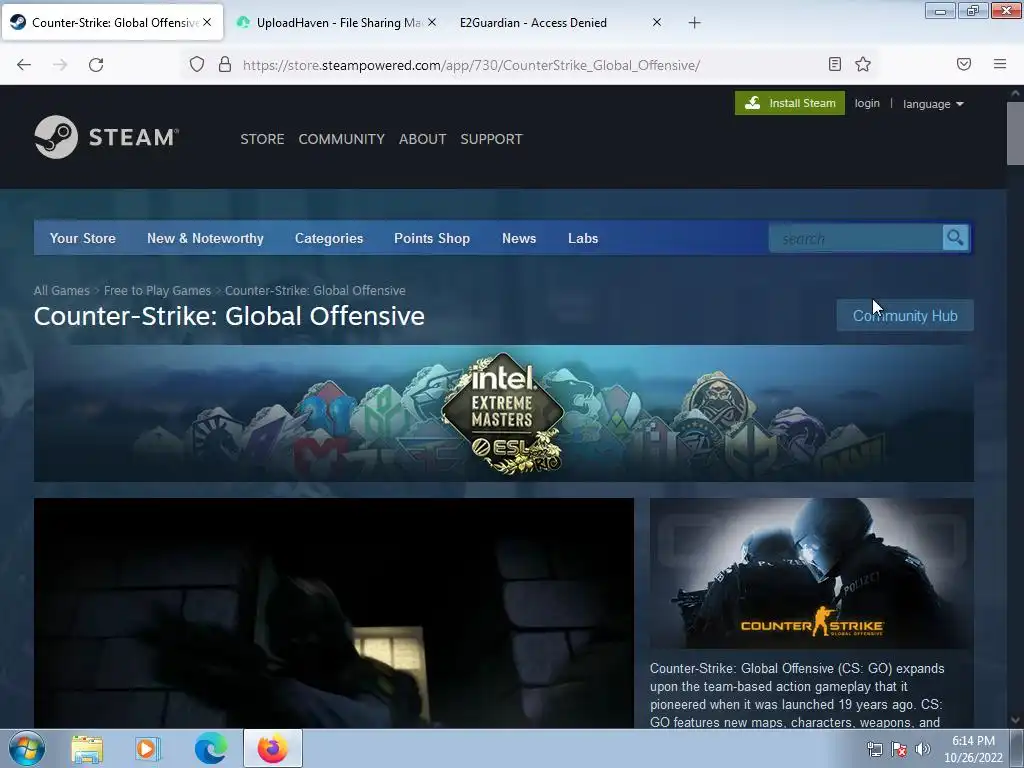Open the Your Store menu
Image resolution: width=1024 pixels, height=768 pixels.
(x=83, y=238)
